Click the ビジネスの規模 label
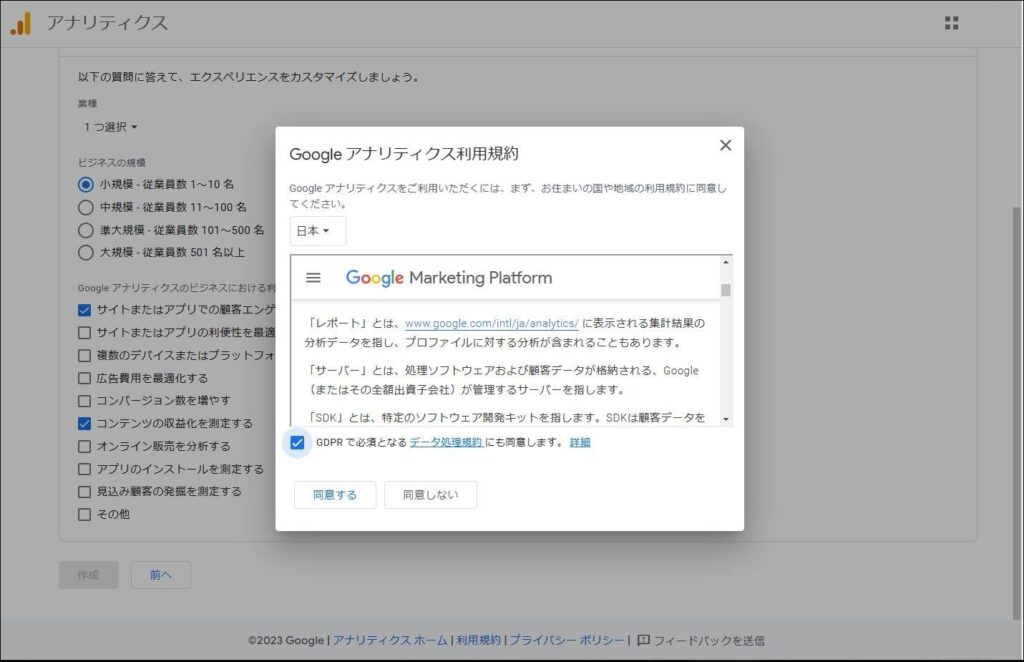Image resolution: width=1024 pixels, height=662 pixels. coord(112,163)
